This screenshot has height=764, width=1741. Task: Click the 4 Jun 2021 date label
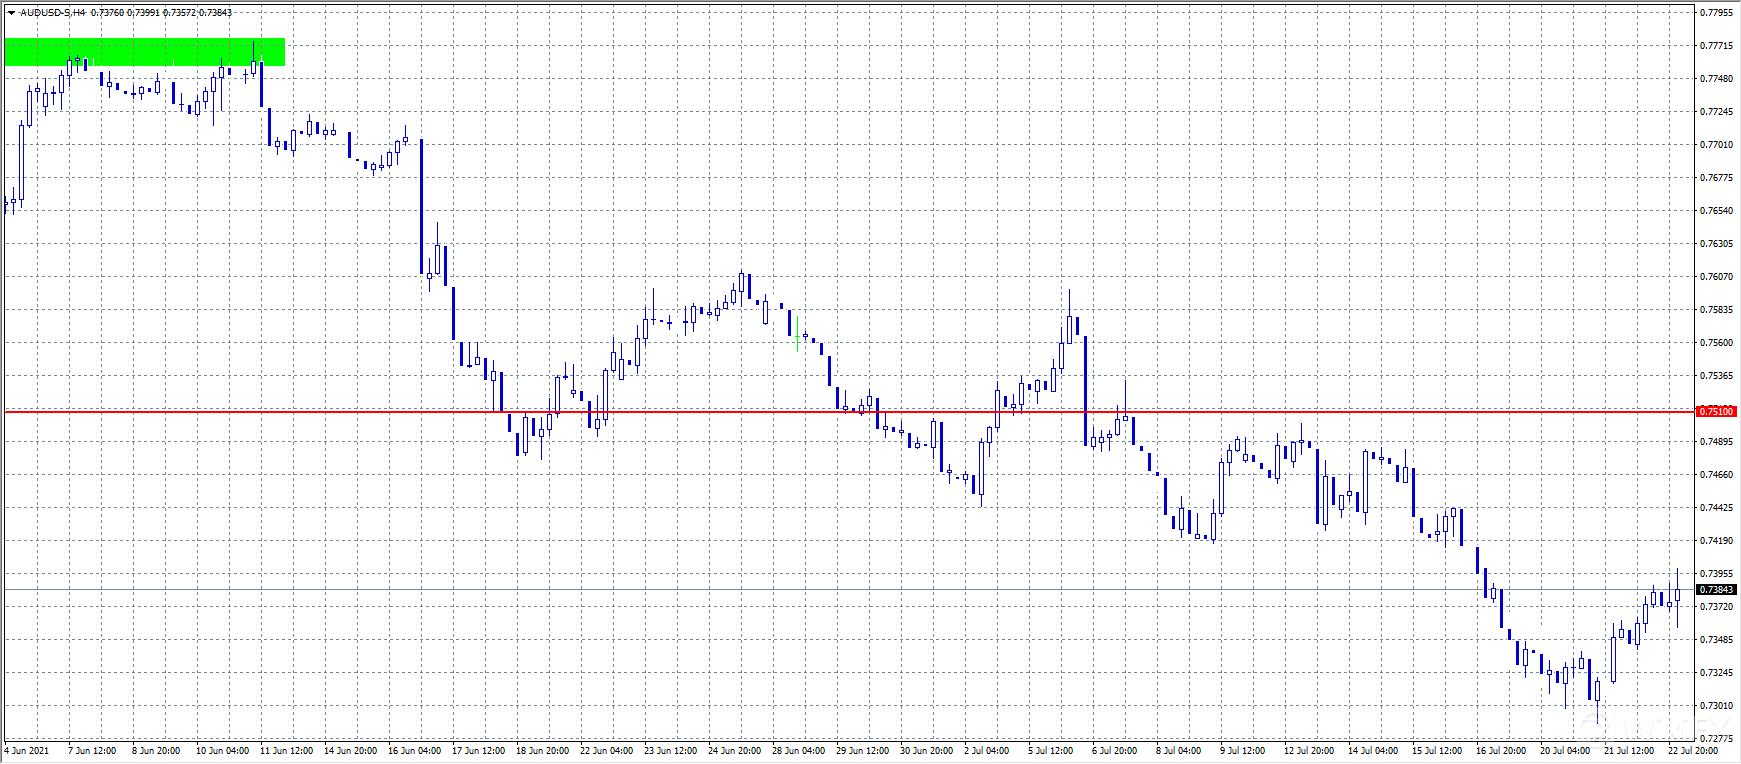point(28,751)
